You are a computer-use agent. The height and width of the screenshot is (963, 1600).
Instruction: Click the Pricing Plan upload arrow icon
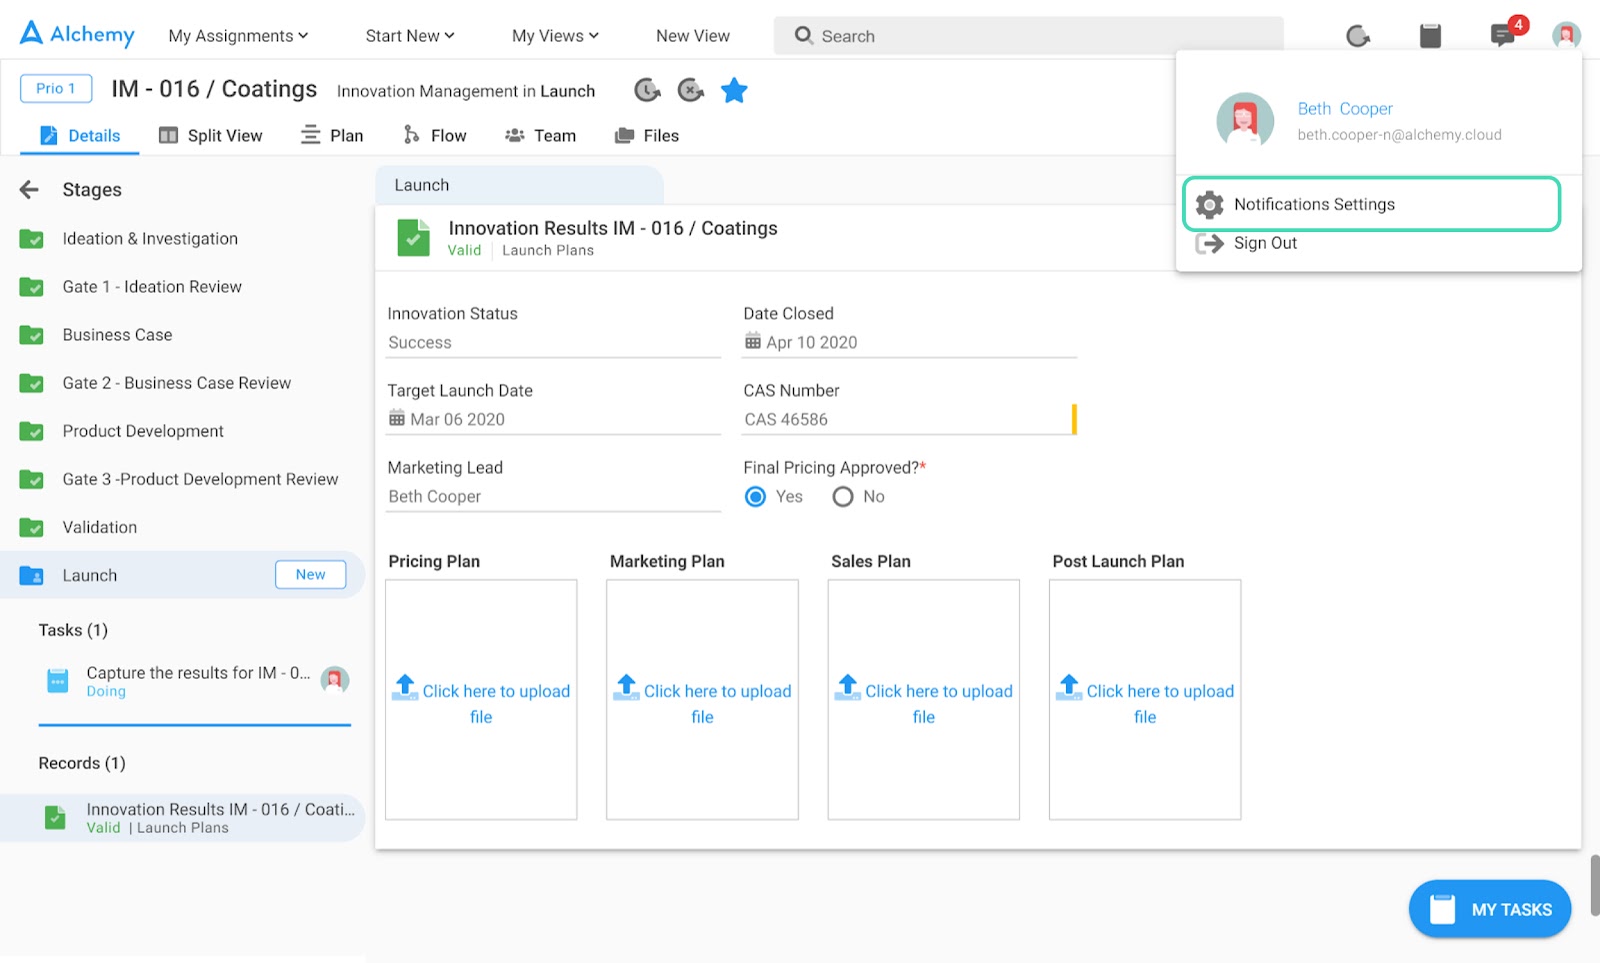click(x=405, y=687)
